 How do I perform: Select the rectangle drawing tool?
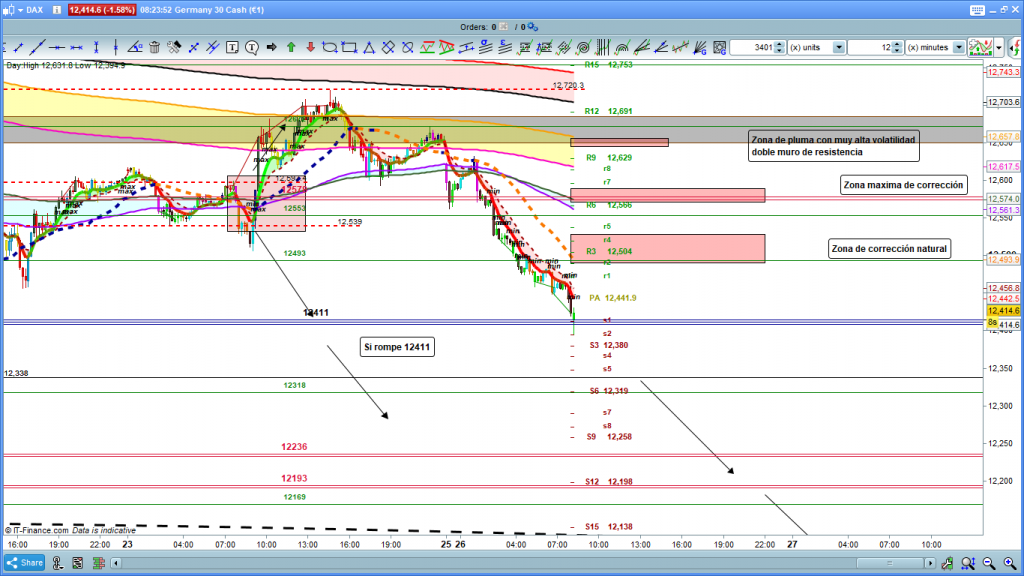(x=348, y=47)
